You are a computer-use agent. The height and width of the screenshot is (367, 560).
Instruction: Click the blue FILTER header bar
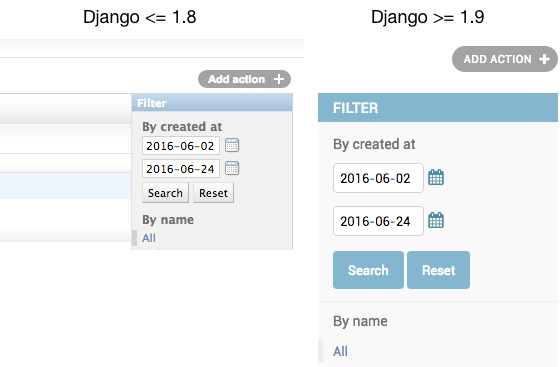point(438,108)
